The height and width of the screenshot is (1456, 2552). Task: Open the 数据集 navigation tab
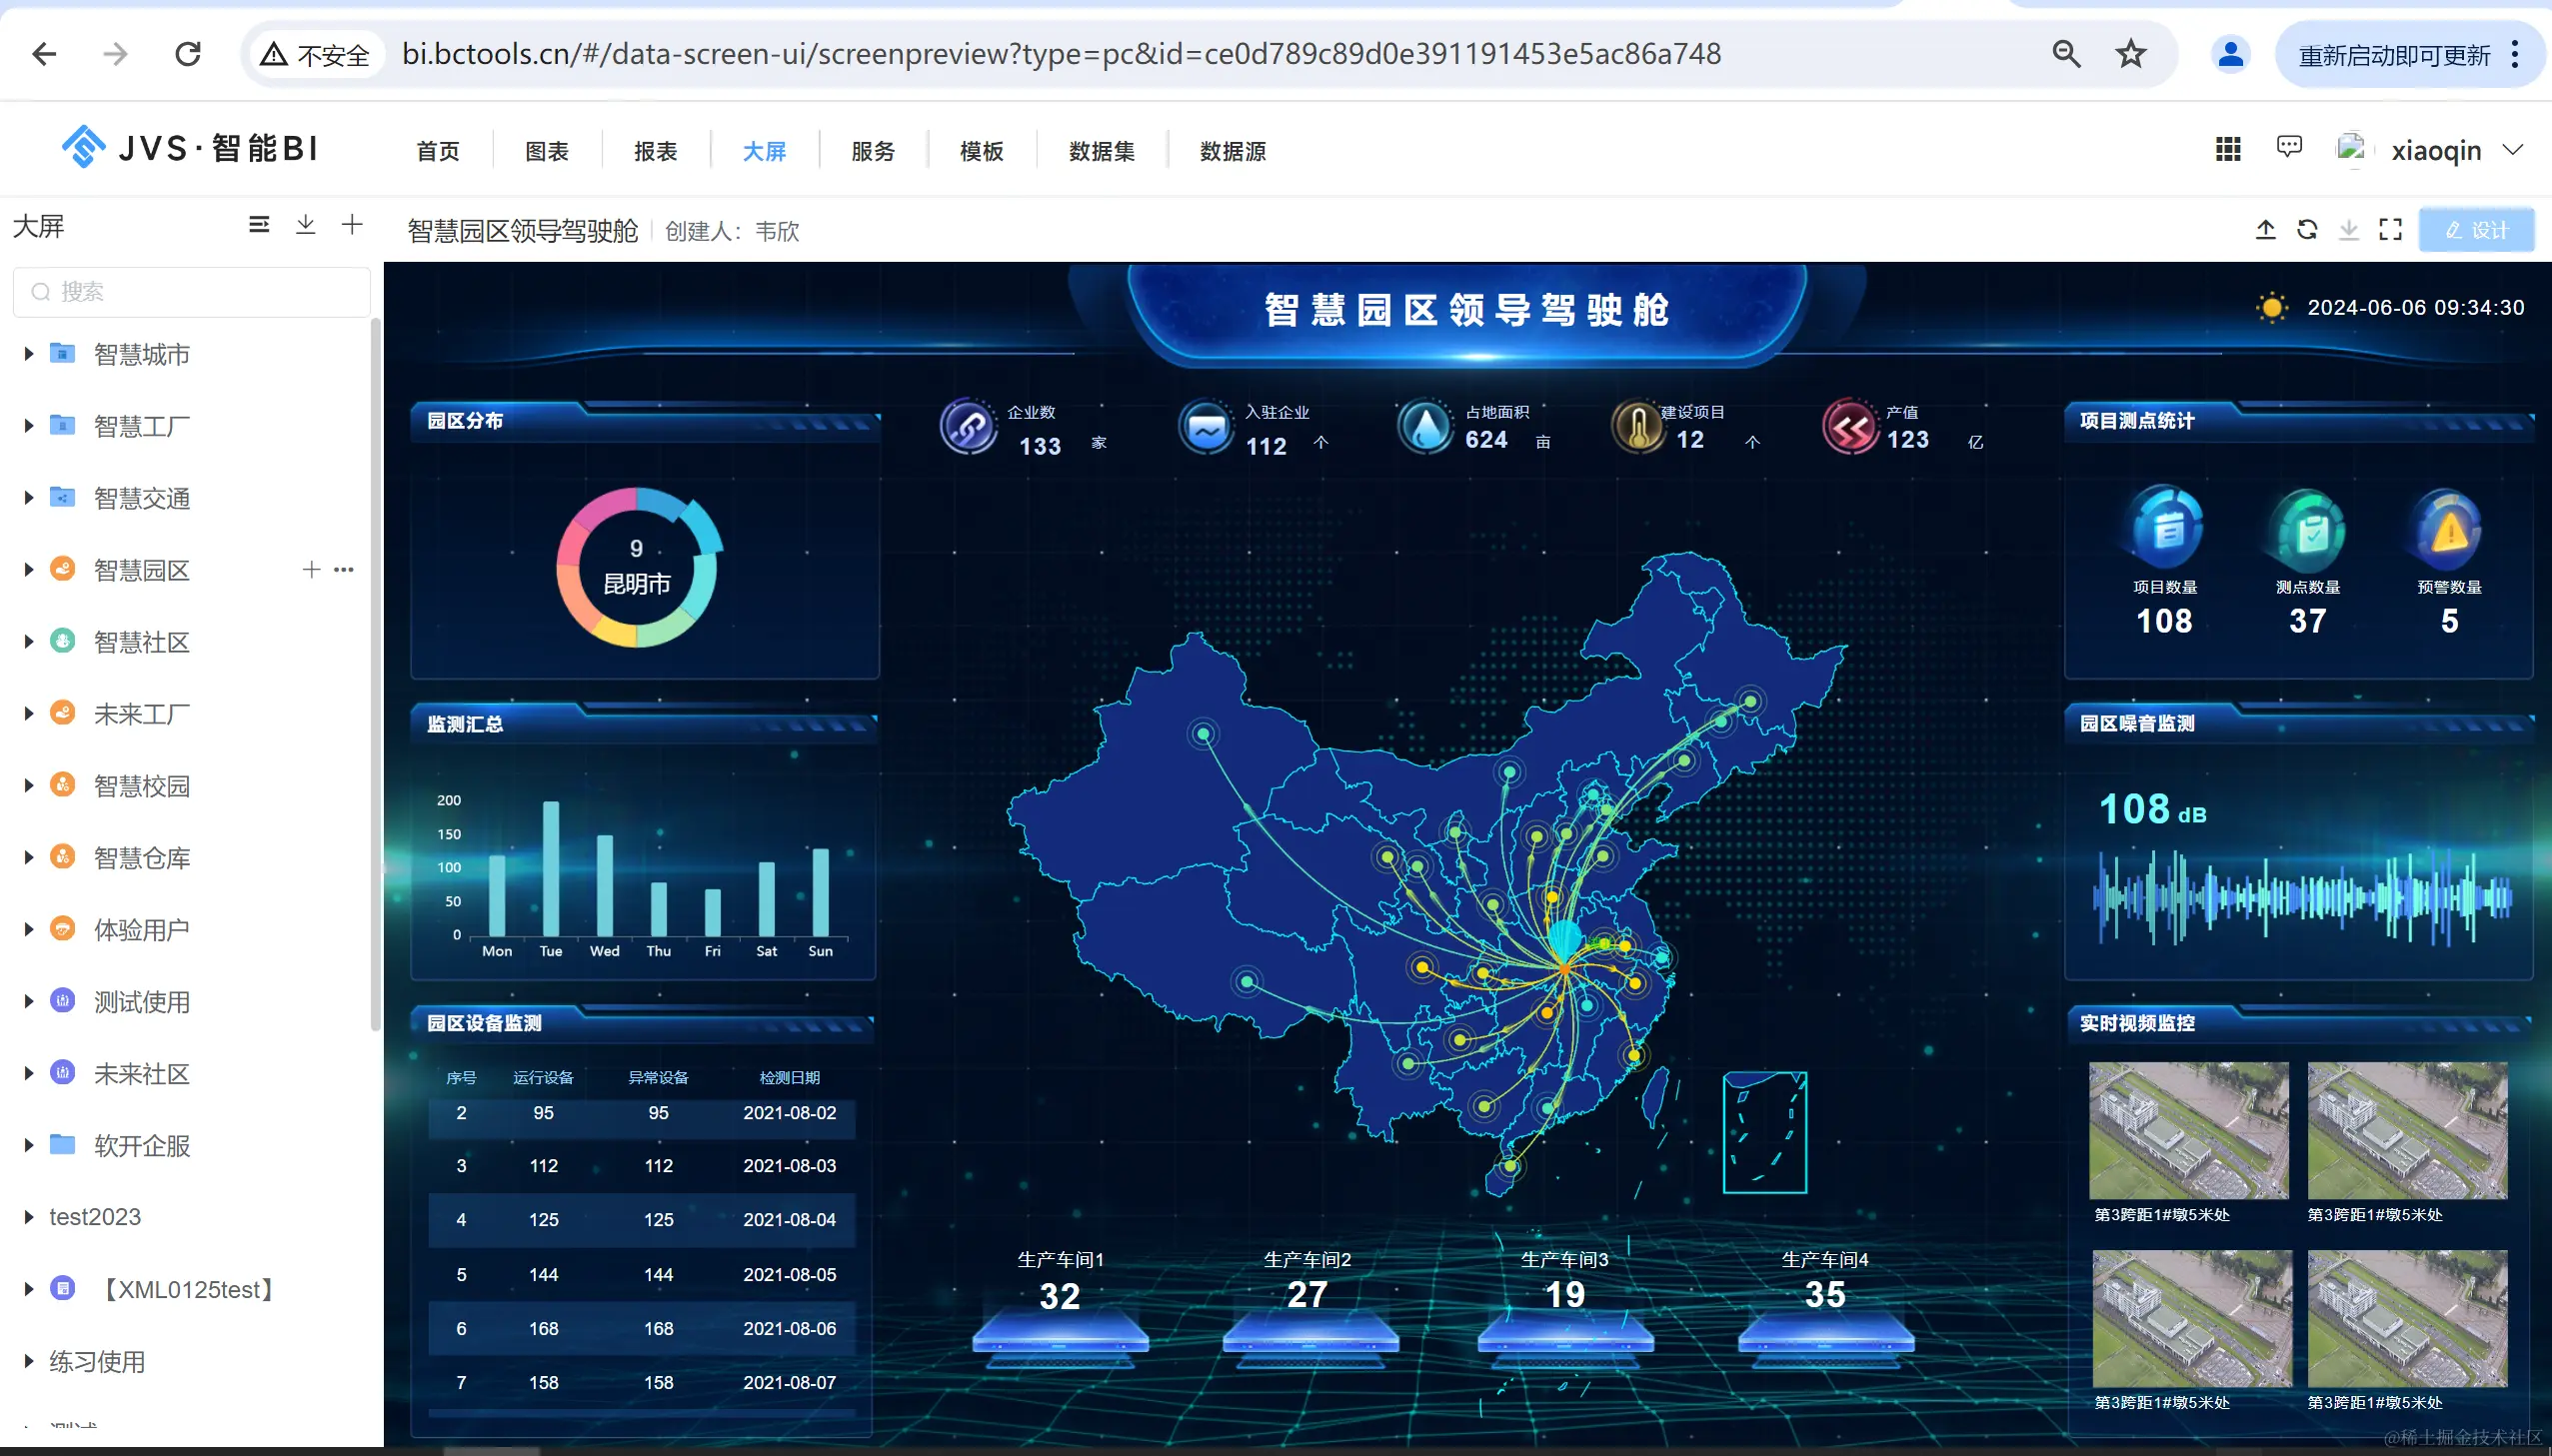(x=1101, y=151)
